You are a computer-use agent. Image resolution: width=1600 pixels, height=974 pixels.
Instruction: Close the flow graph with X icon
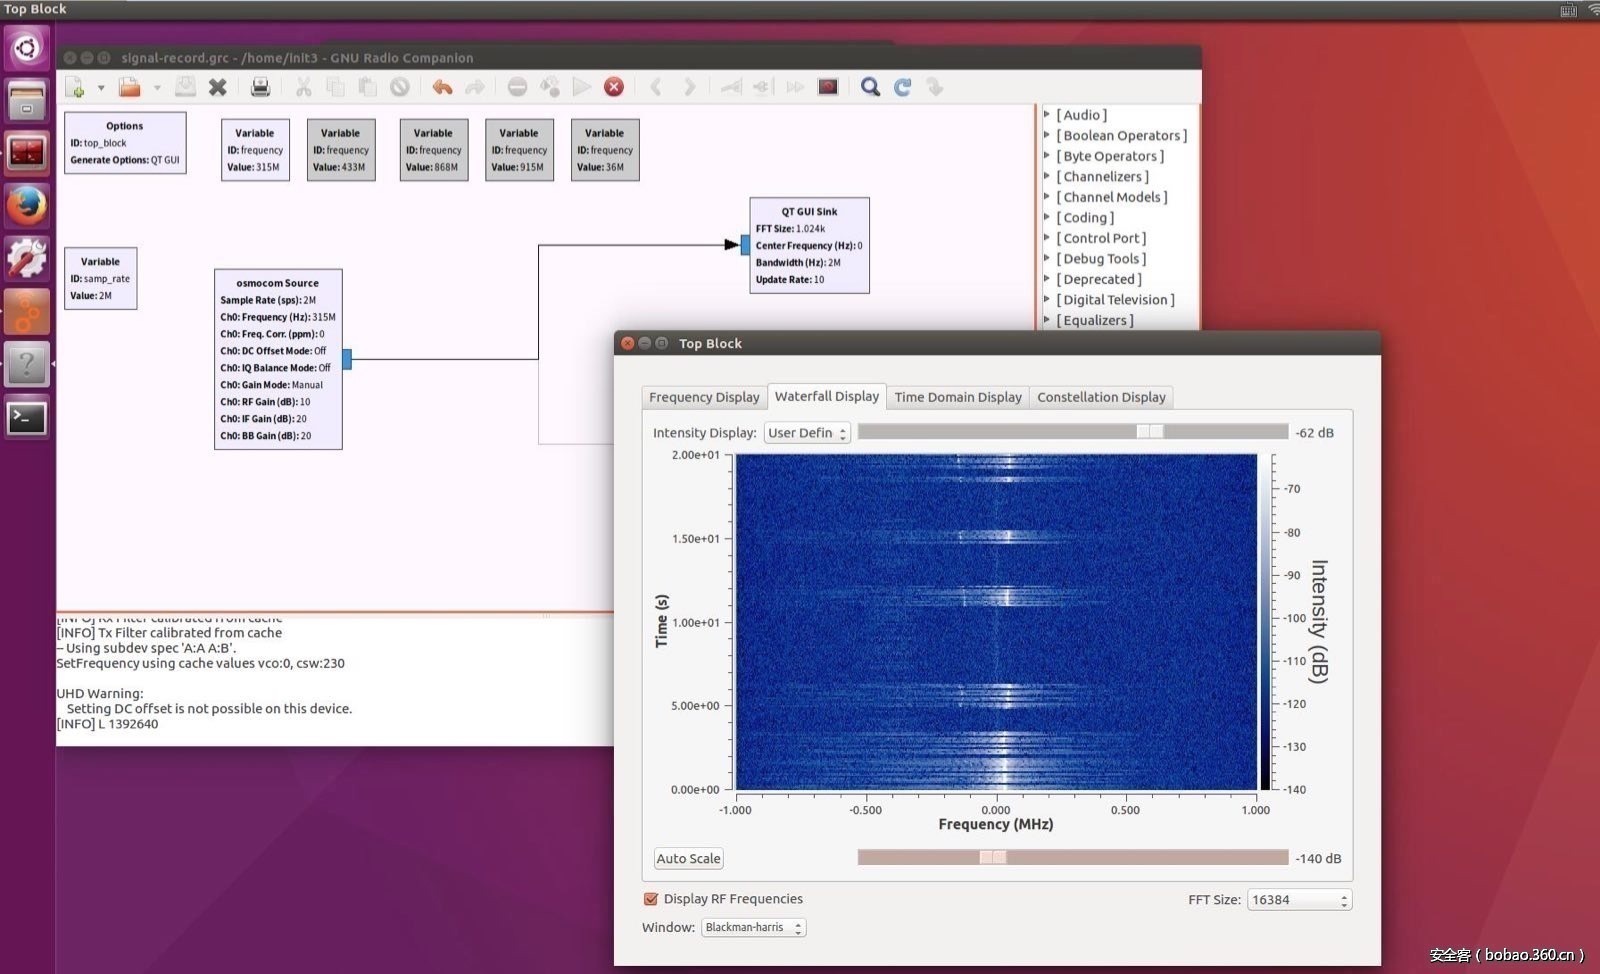tap(217, 88)
